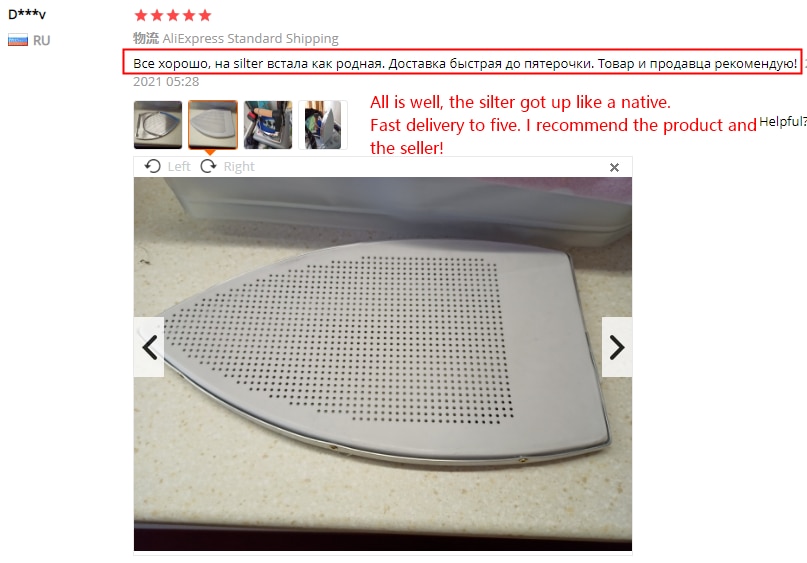Open the fourth review thumbnail
The image size is (807, 563).
tap(323, 125)
